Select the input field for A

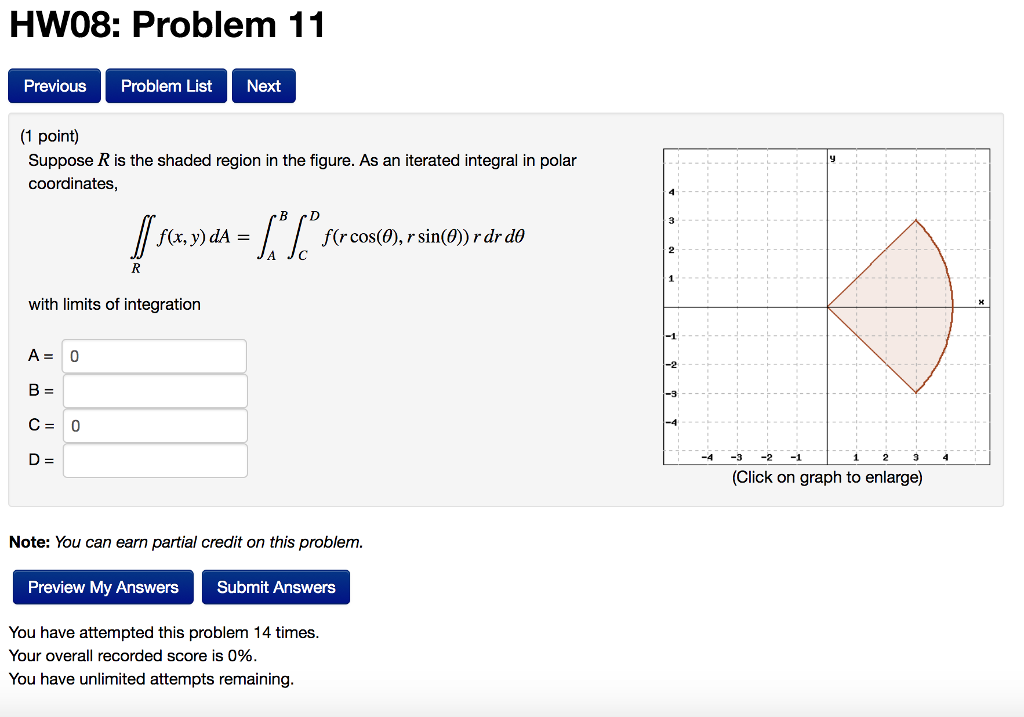click(154, 356)
